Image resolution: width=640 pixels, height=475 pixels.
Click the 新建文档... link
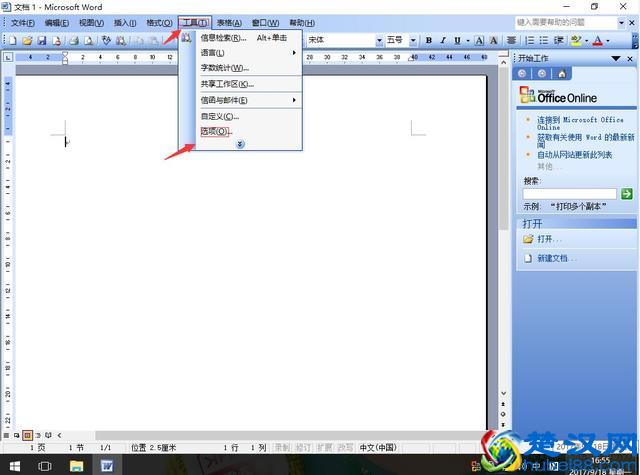click(x=556, y=258)
